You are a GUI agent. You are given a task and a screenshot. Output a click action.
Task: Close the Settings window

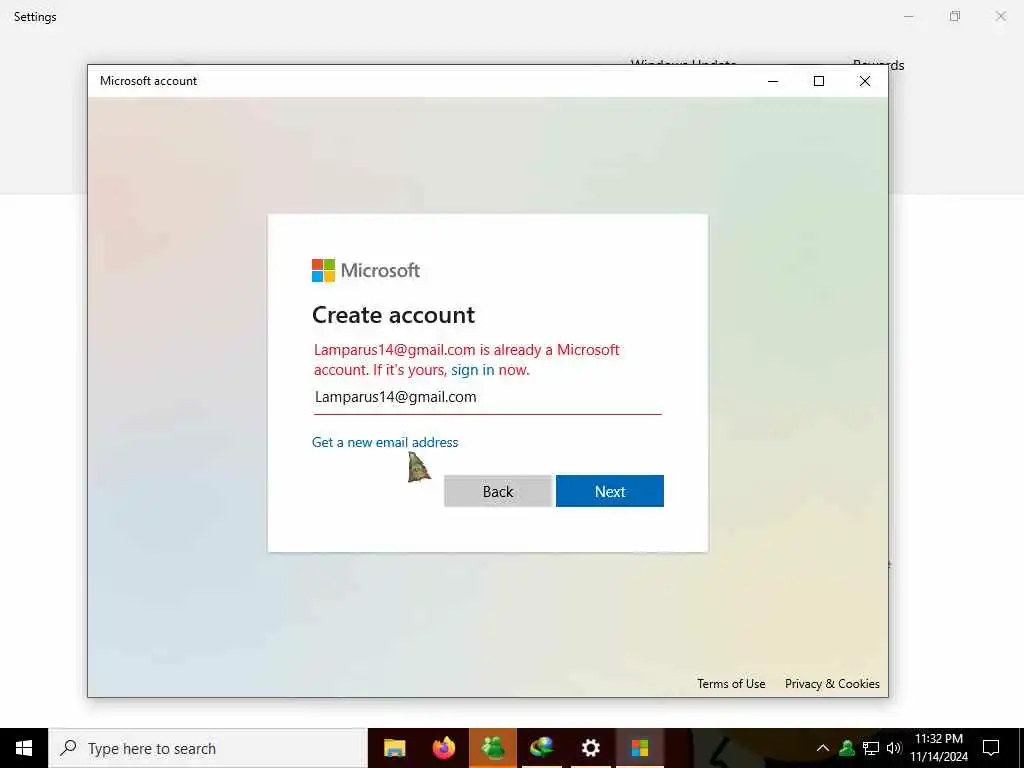(x=1000, y=16)
